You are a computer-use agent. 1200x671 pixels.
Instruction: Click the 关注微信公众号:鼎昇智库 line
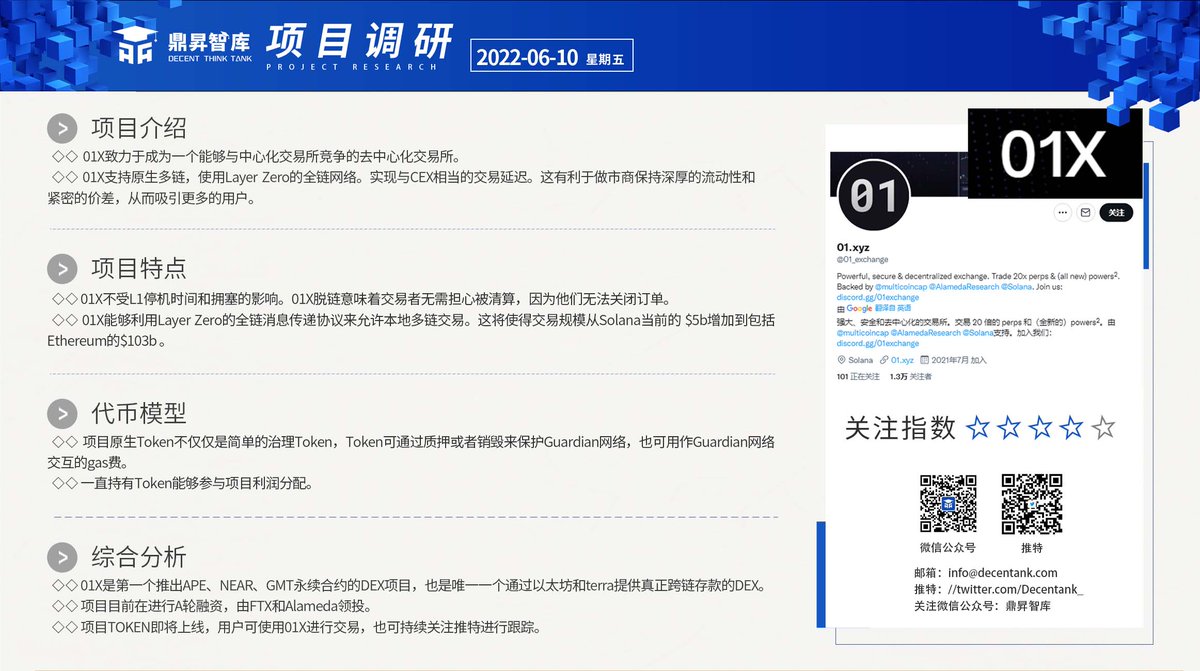pos(982,606)
